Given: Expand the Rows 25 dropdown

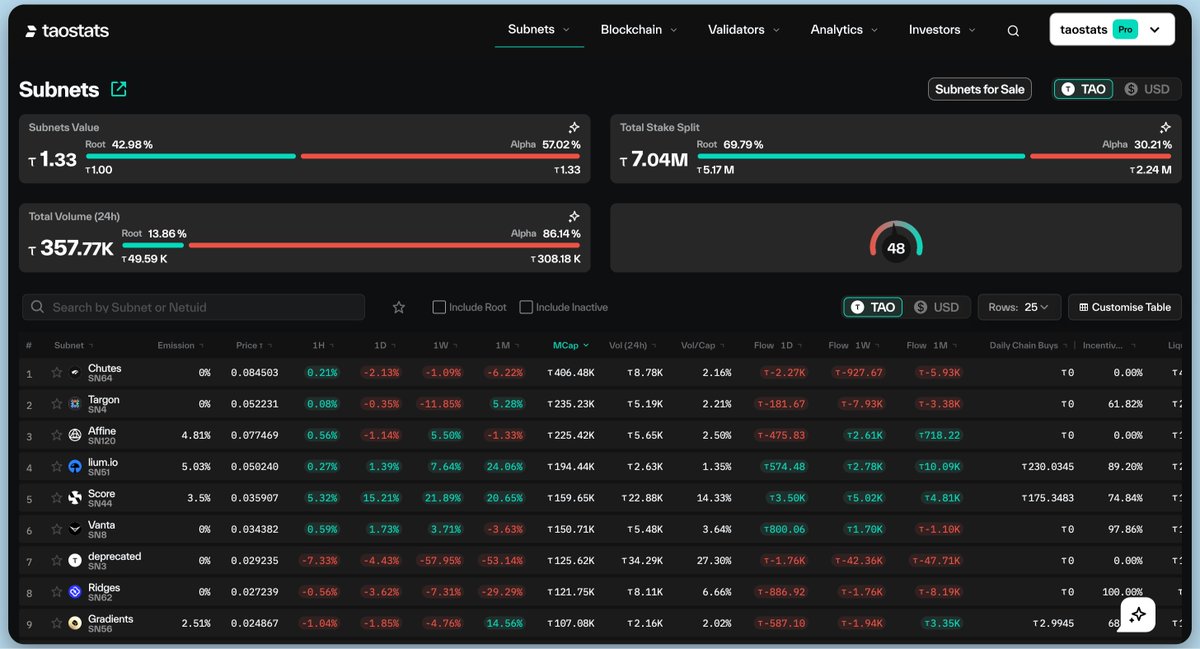Looking at the screenshot, I should (x=1018, y=307).
